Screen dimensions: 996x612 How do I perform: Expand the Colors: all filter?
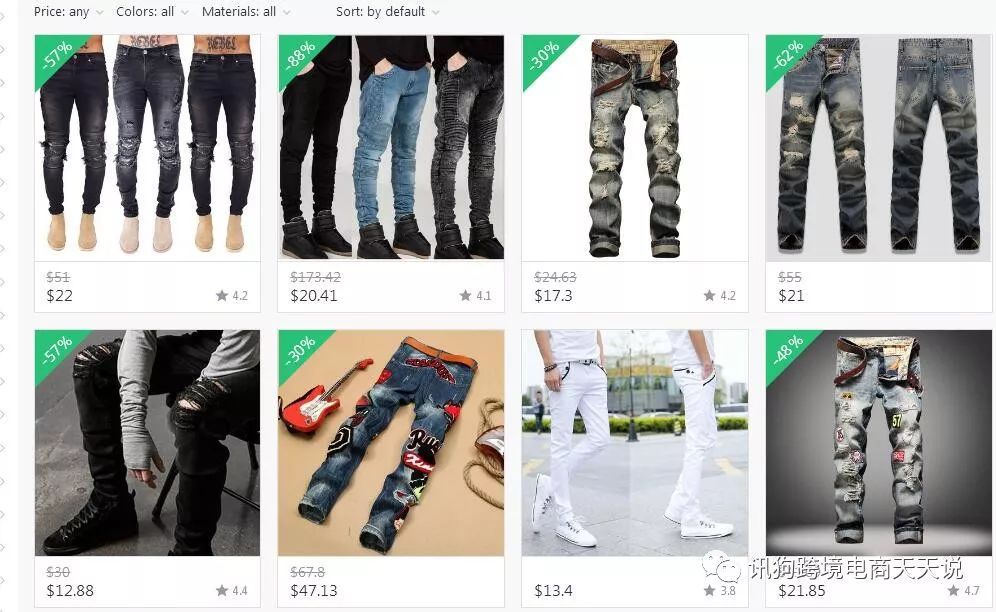(x=152, y=11)
